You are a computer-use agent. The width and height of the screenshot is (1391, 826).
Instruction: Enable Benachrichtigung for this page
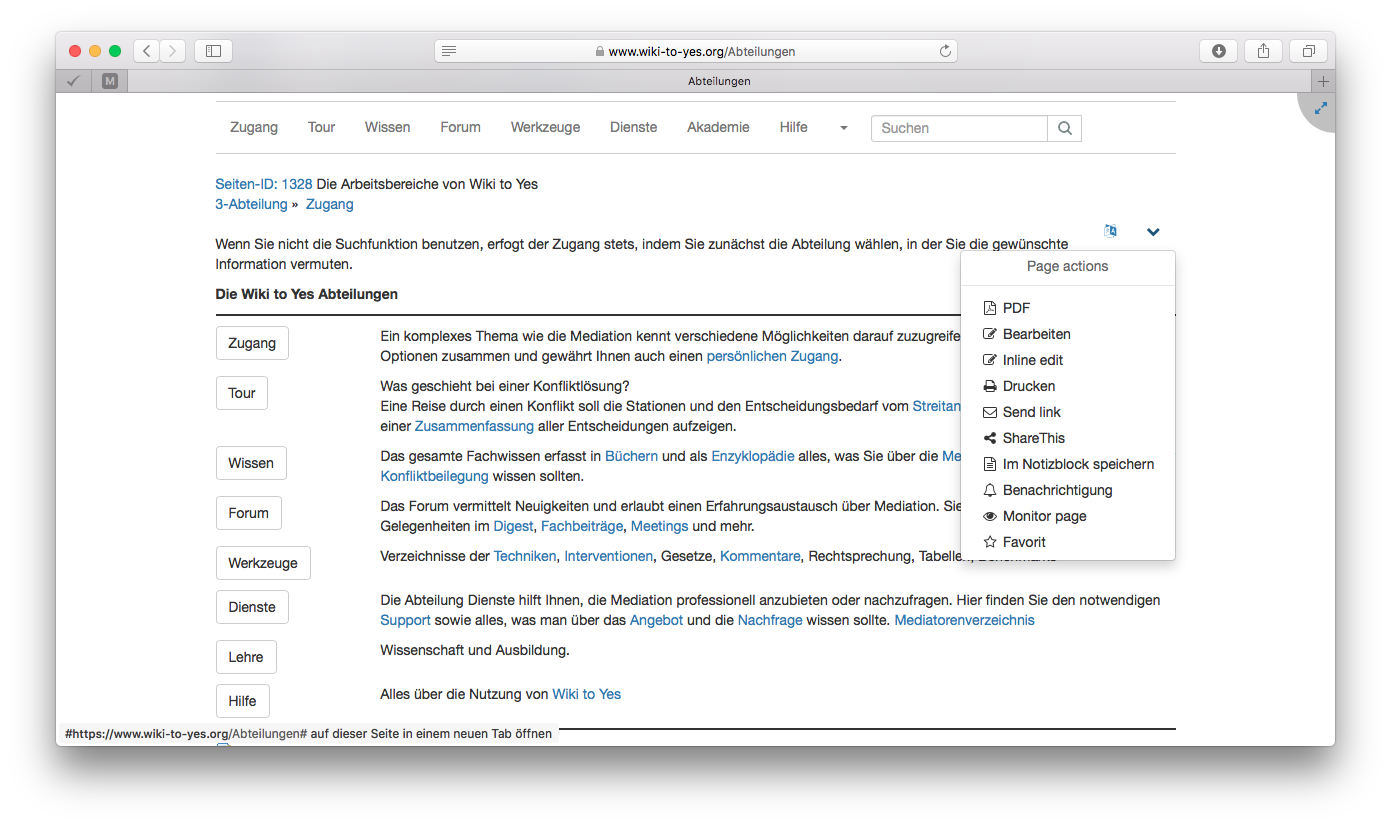pos(1057,490)
